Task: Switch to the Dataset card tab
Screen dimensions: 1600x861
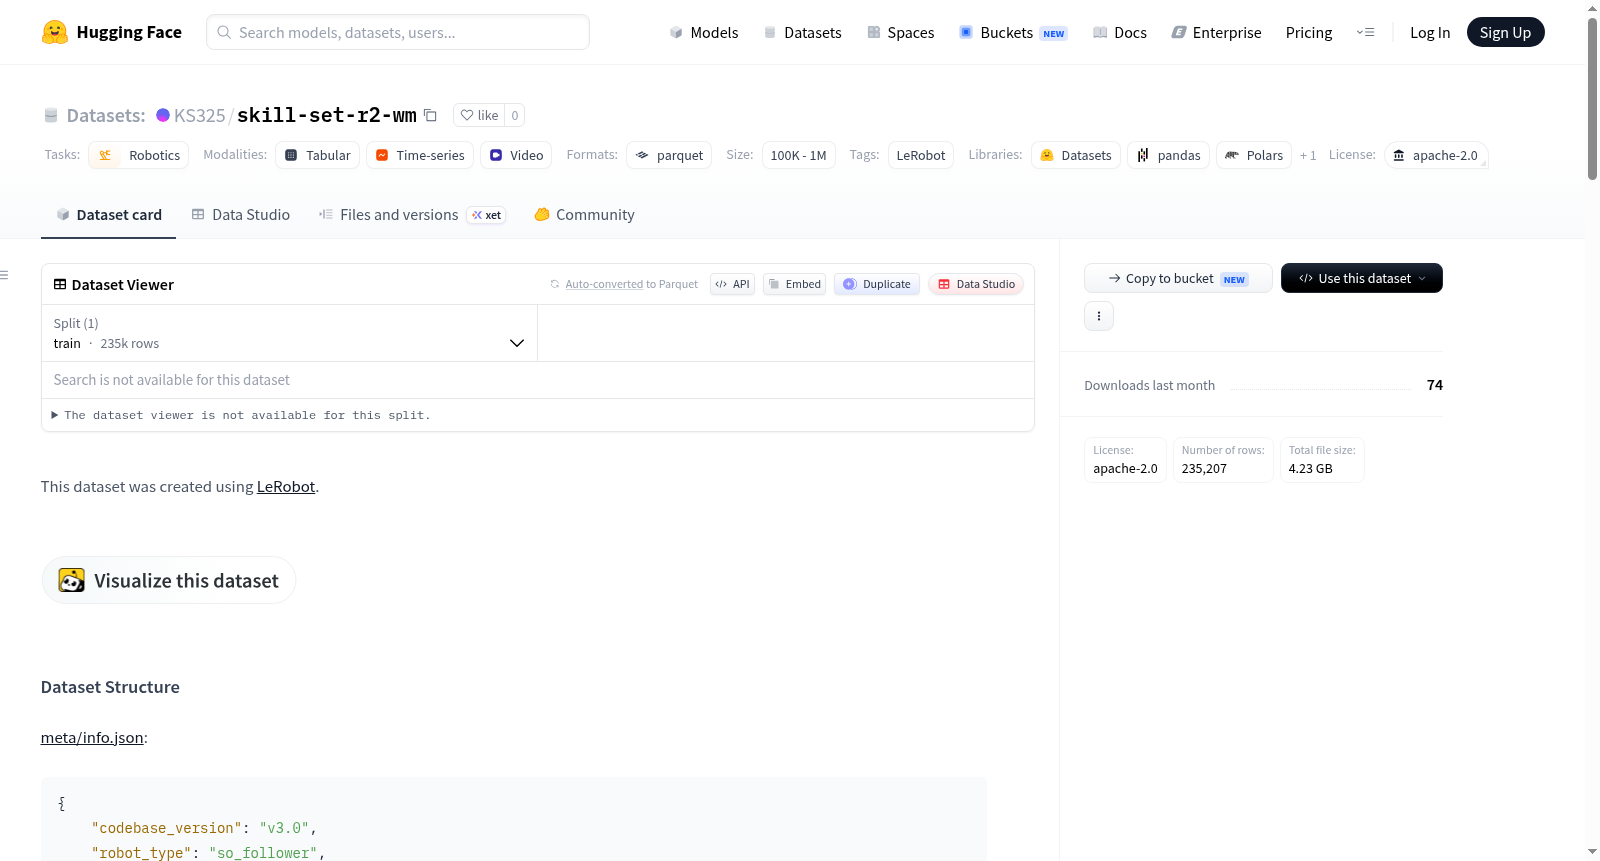Action: 109,215
